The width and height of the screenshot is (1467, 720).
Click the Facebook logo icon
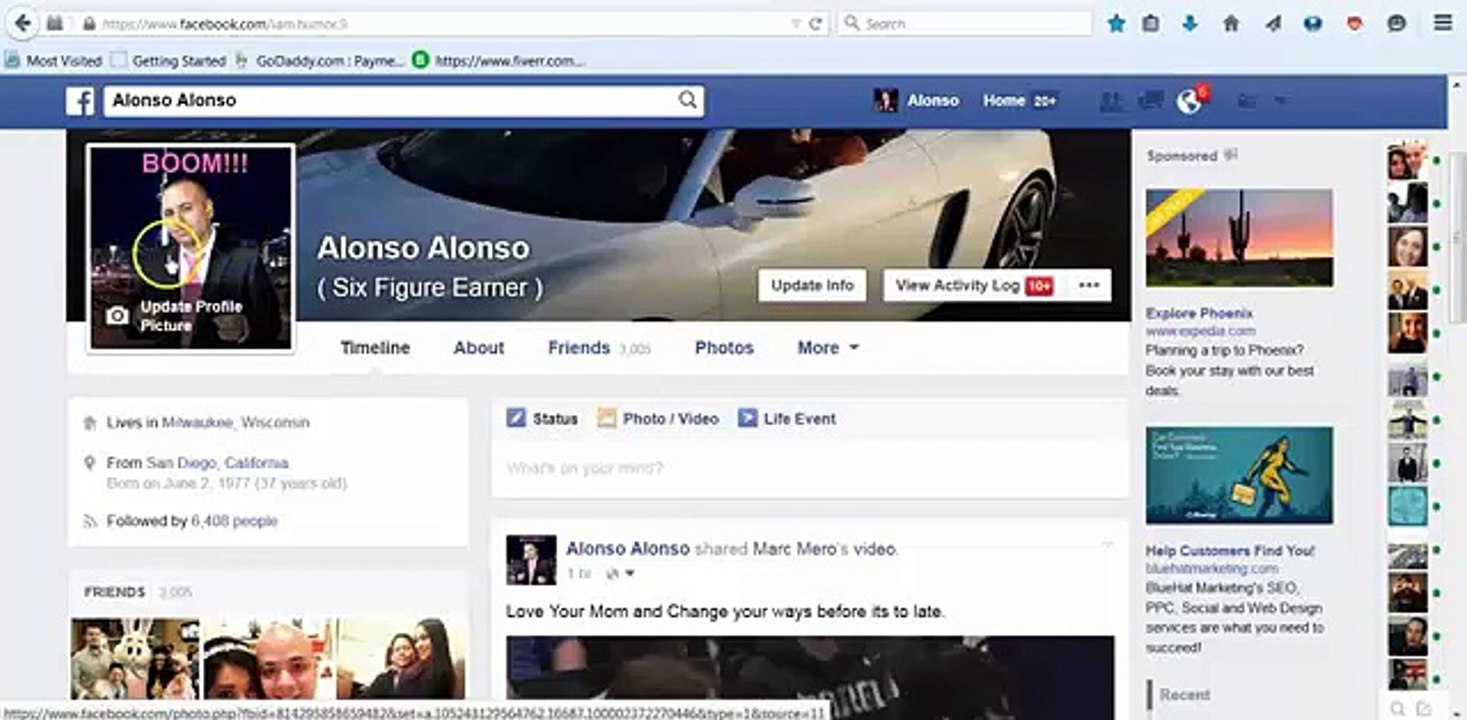click(x=80, y=100)
